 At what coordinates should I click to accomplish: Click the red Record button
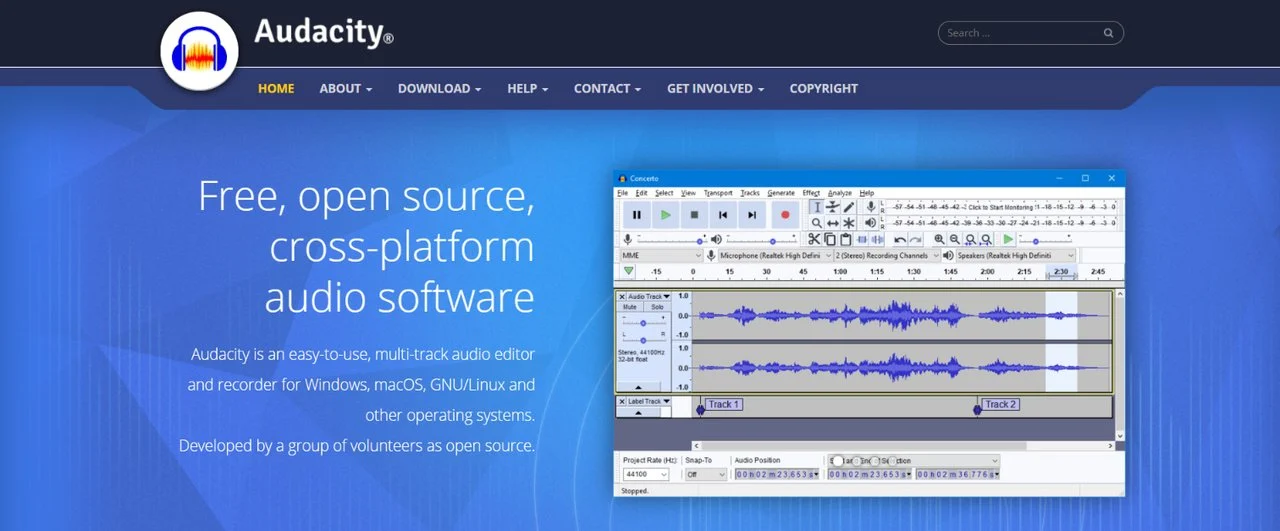[x=785, y=215]
